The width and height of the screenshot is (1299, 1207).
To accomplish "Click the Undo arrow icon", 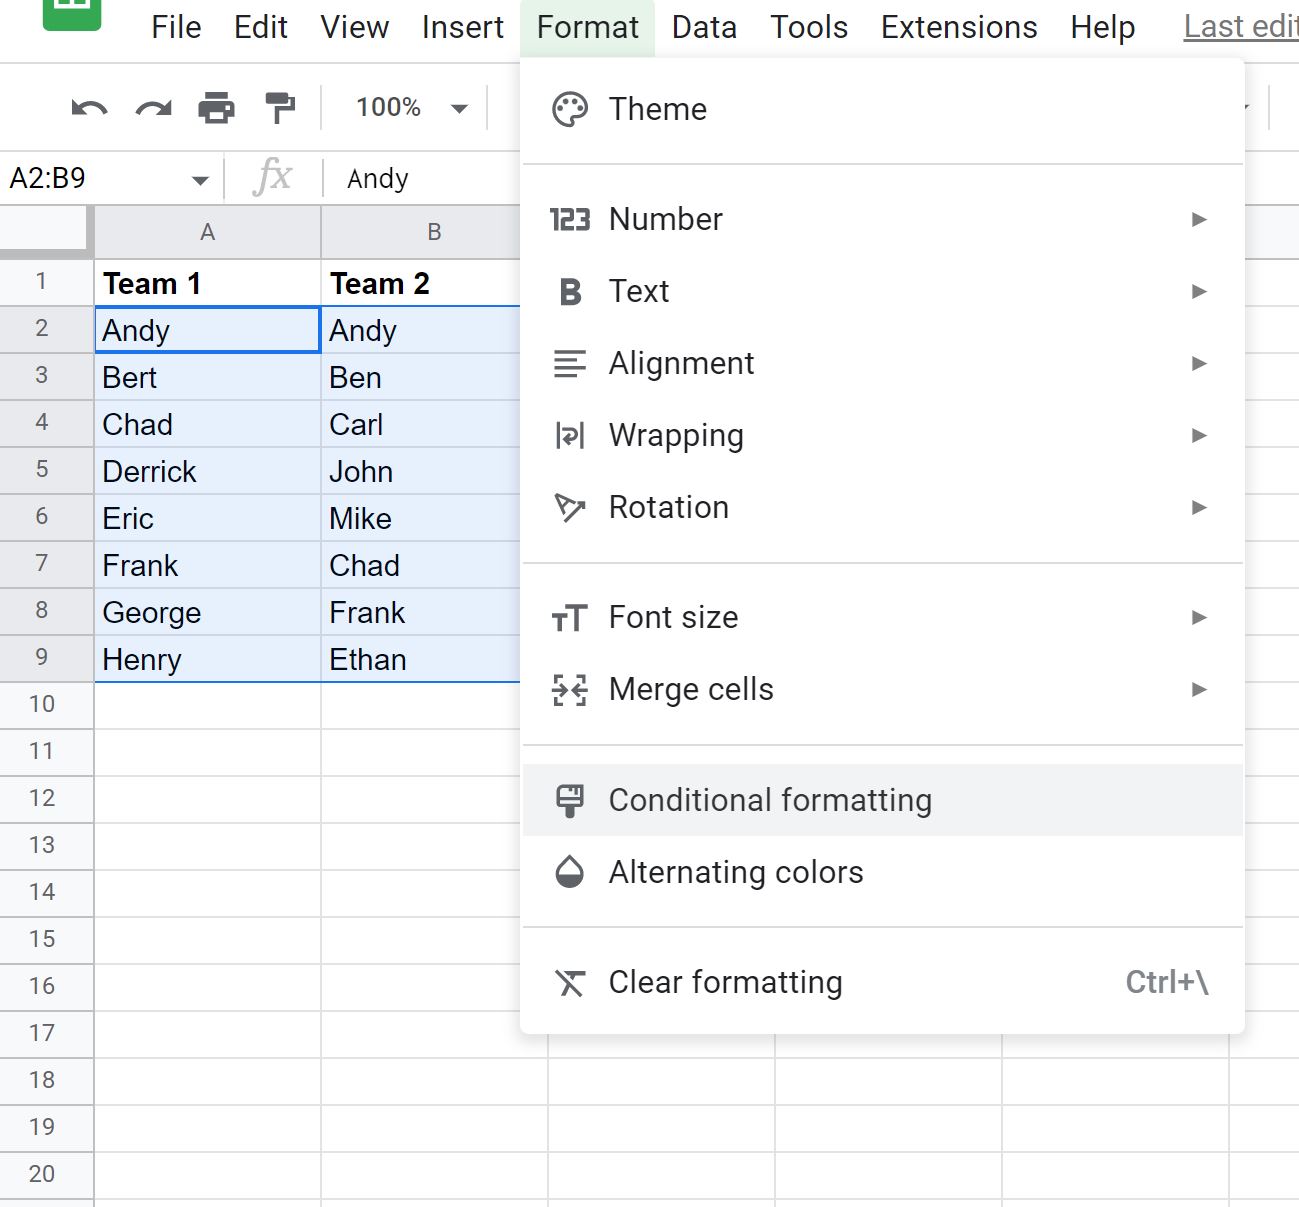I will tap(89, 108).
